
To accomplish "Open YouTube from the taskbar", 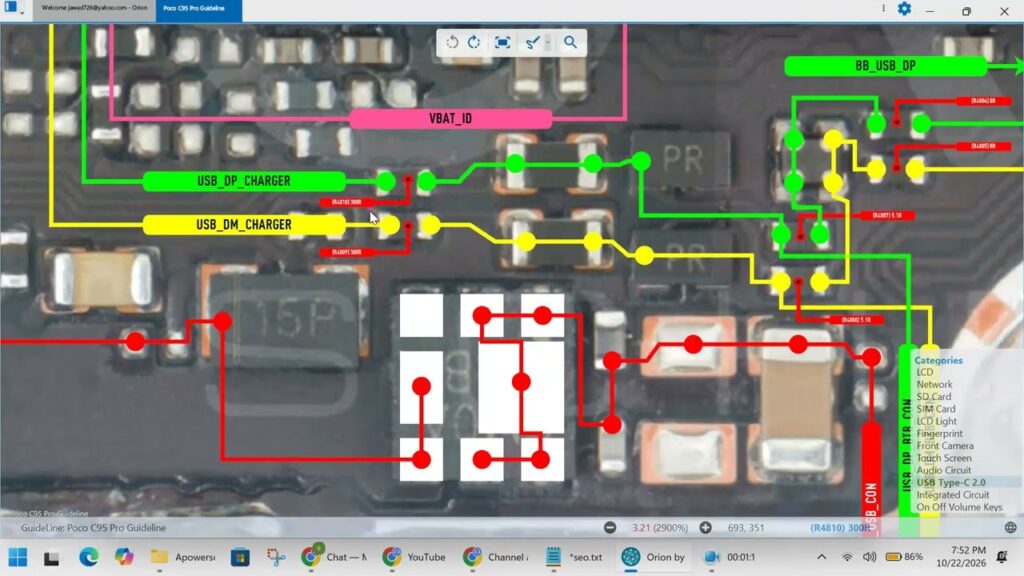I will [414, 557].
